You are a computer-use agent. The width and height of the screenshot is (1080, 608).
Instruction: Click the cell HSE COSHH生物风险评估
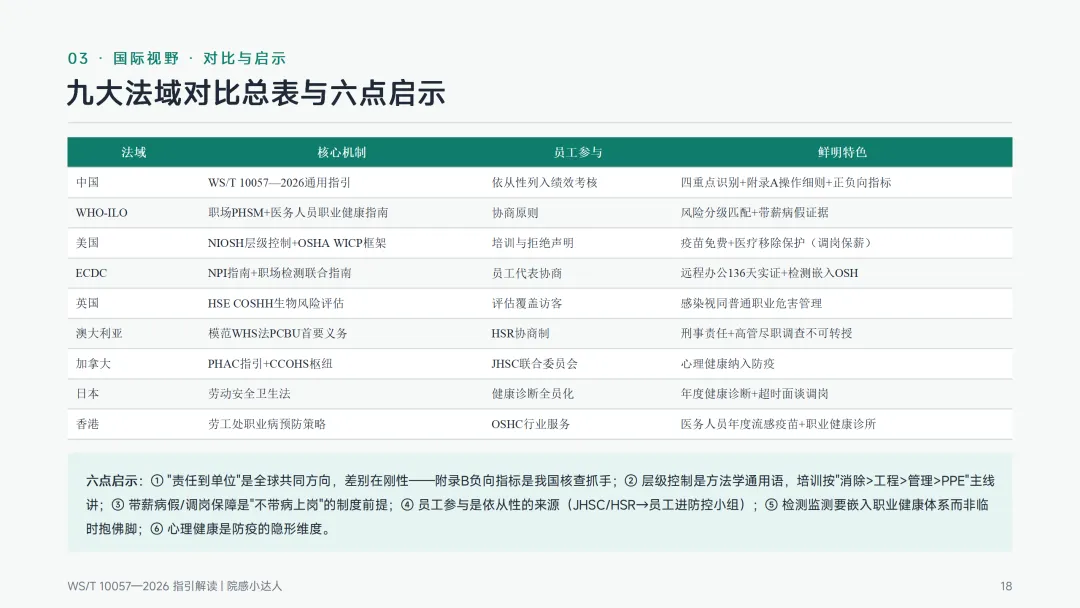click(x=276, y=304)
